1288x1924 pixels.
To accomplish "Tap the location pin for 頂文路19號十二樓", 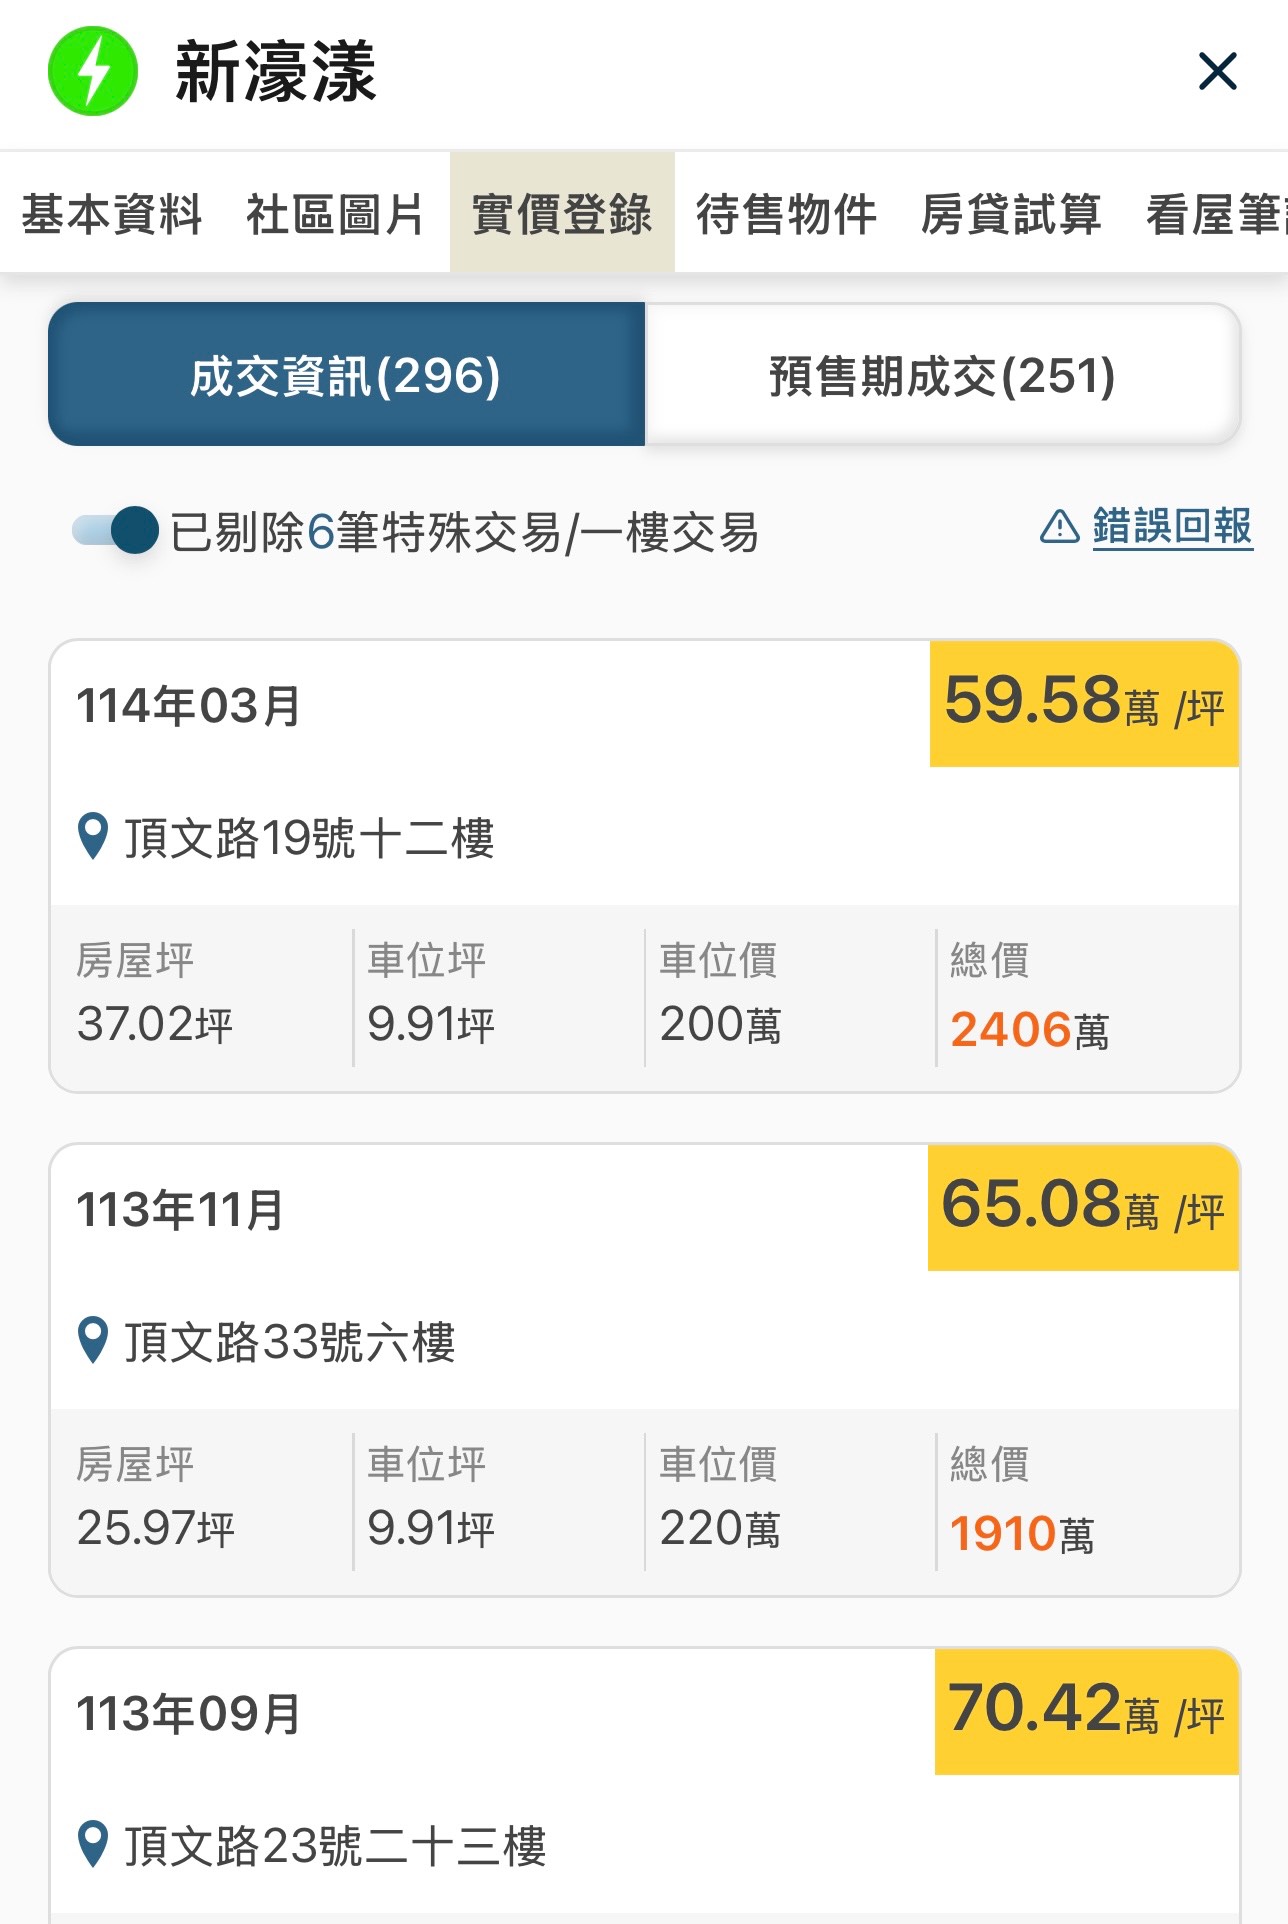I will (93, 837).
